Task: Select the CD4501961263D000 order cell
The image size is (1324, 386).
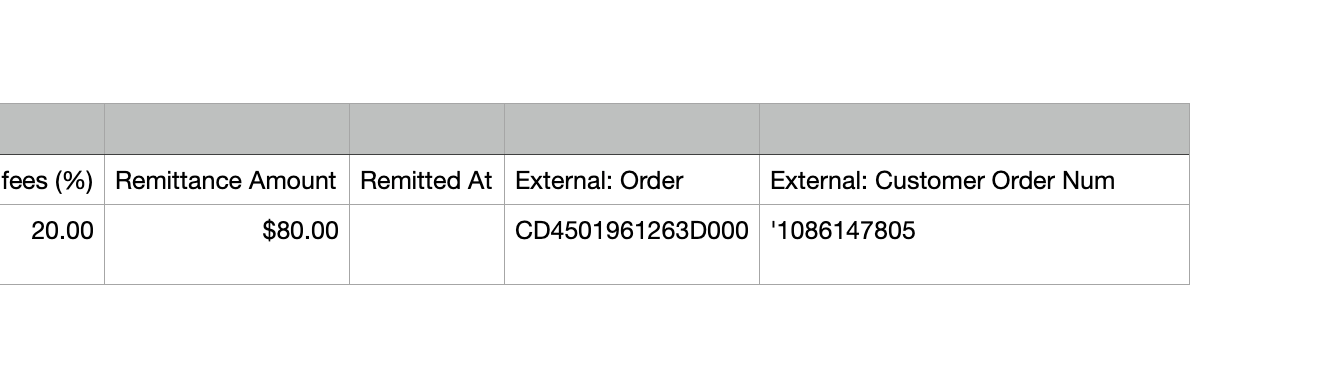Action: [632, 245]
